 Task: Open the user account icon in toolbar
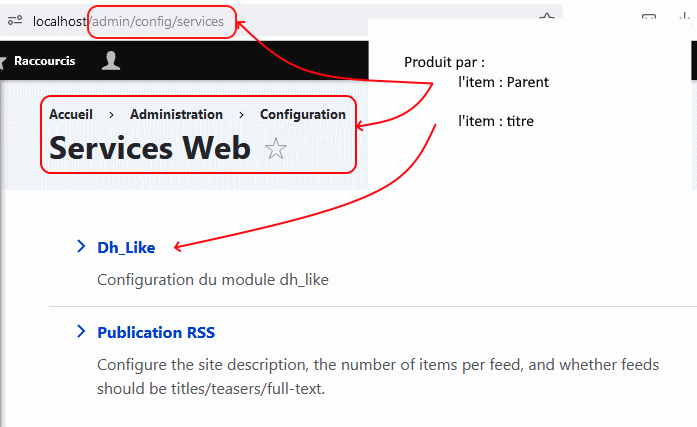111,61
